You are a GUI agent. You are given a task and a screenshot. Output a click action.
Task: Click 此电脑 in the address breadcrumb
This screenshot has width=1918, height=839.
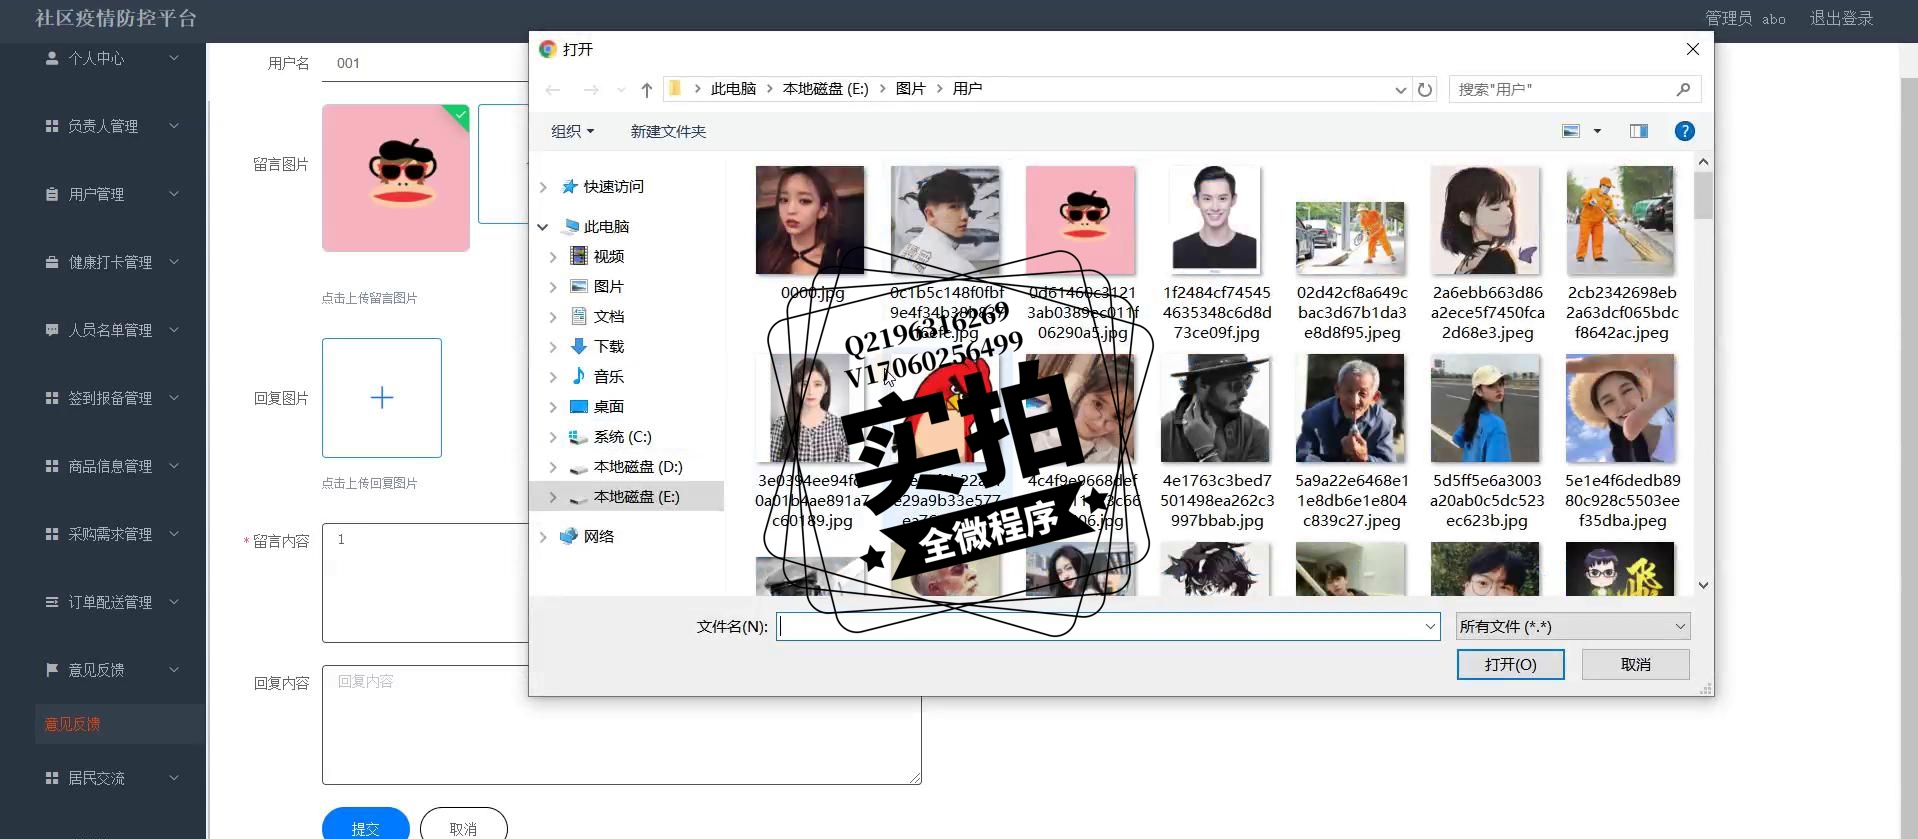click(x=733, y=89)
